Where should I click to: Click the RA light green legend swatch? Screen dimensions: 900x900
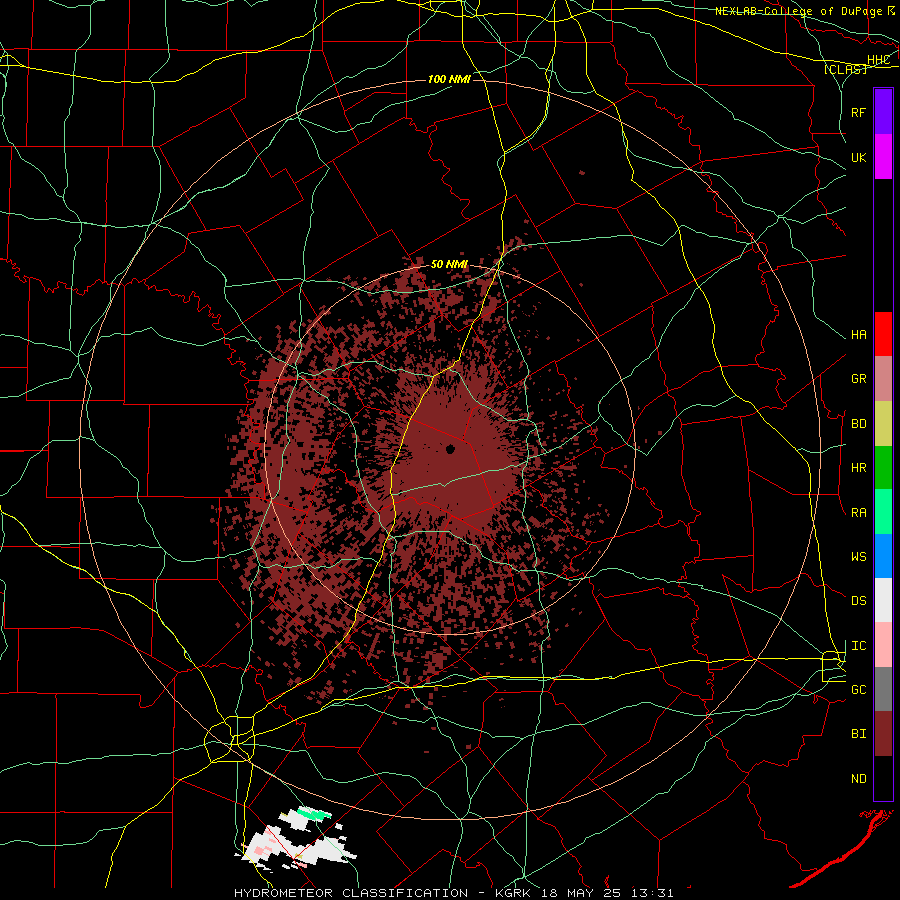coord(883,512)
